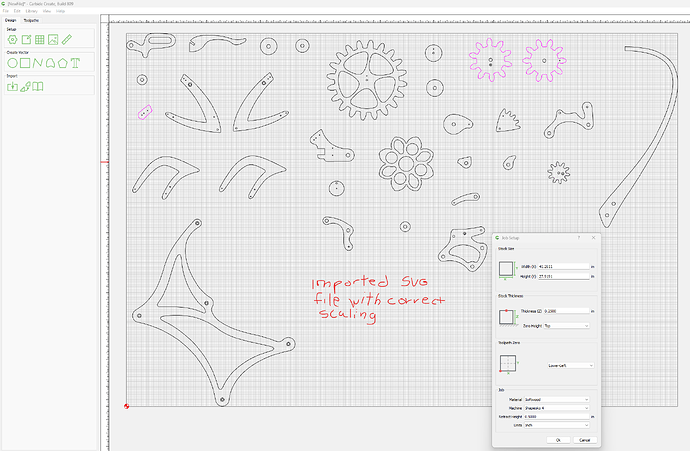This screenshot has width=690, height=451.
Task: Expand the Toolpath Zero Lower-Left dropdown
Action: tap(570, 366)
